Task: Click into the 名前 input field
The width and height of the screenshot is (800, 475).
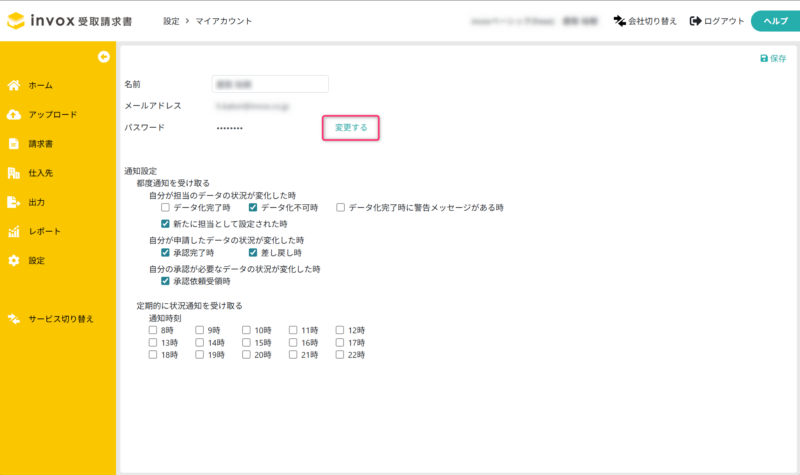Action: click(x=270, y=84)
